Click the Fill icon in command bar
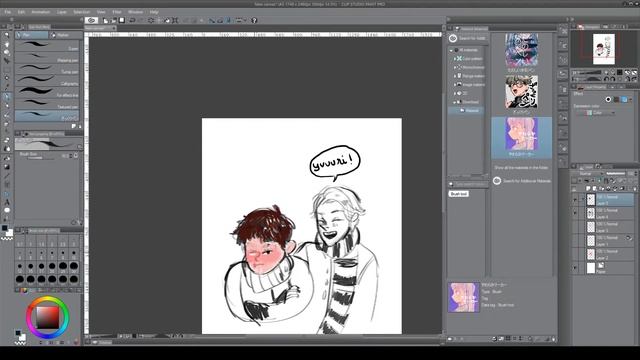The image size is (640, 360). pyautogui.click(x=167, y=20)
